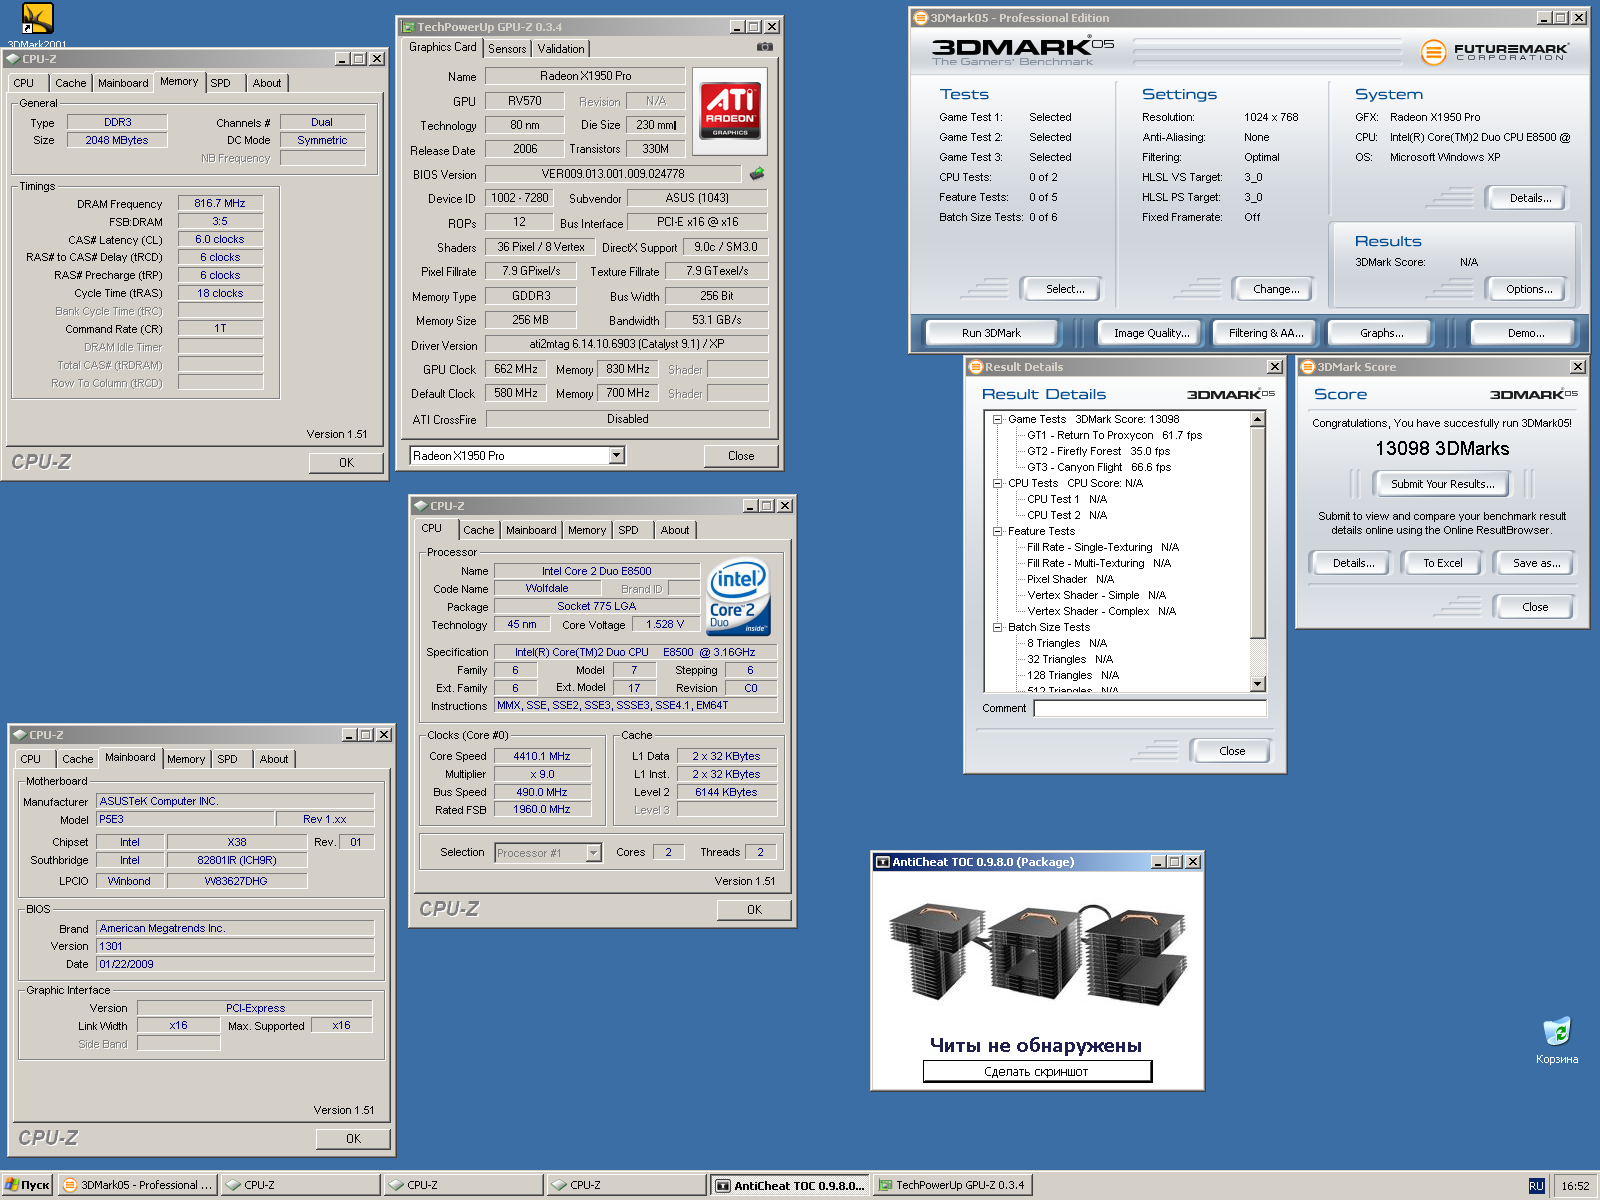Screen dimensions: 1600x1200
Task: Click the 16:52 system clock
Action: tap(1575, 1186)
